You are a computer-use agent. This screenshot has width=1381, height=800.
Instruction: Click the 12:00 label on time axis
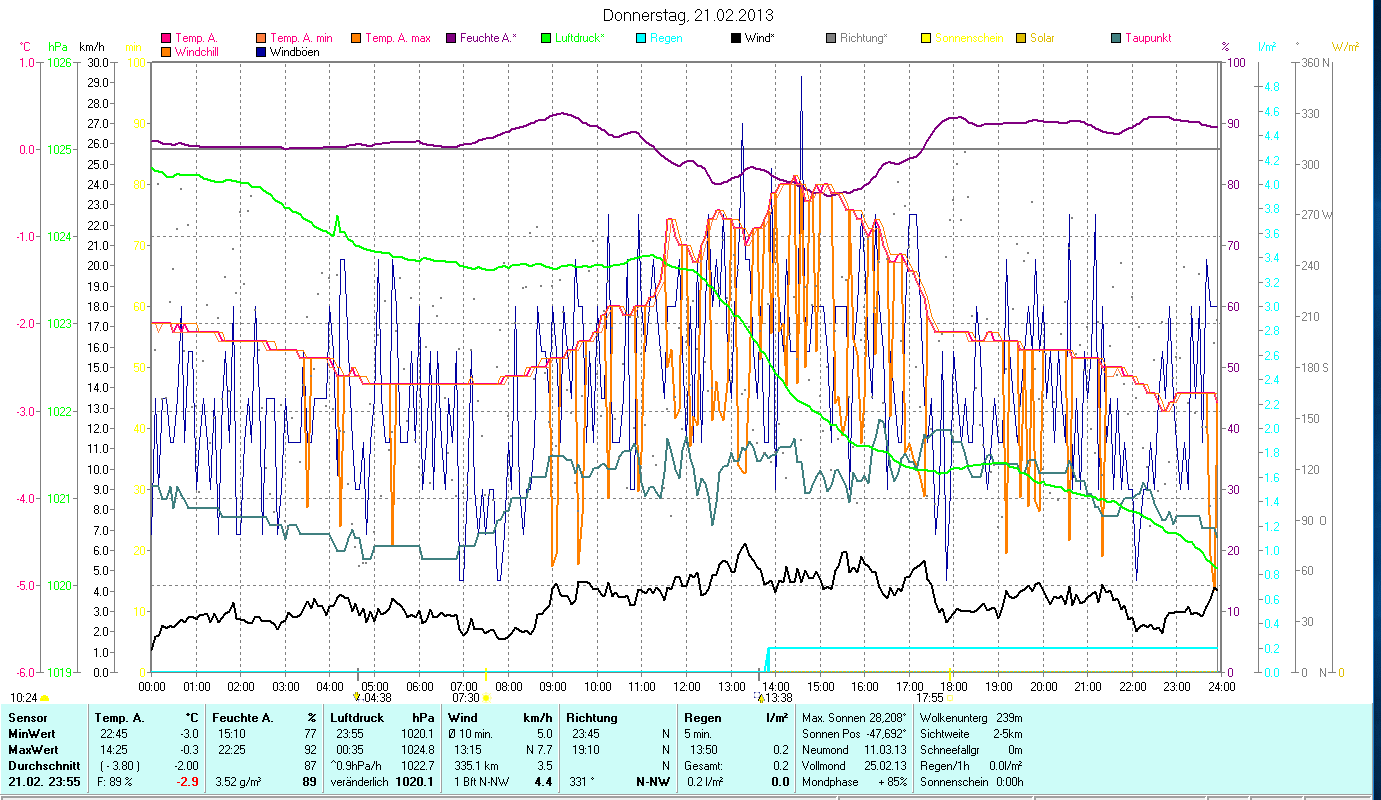[687, 687]
